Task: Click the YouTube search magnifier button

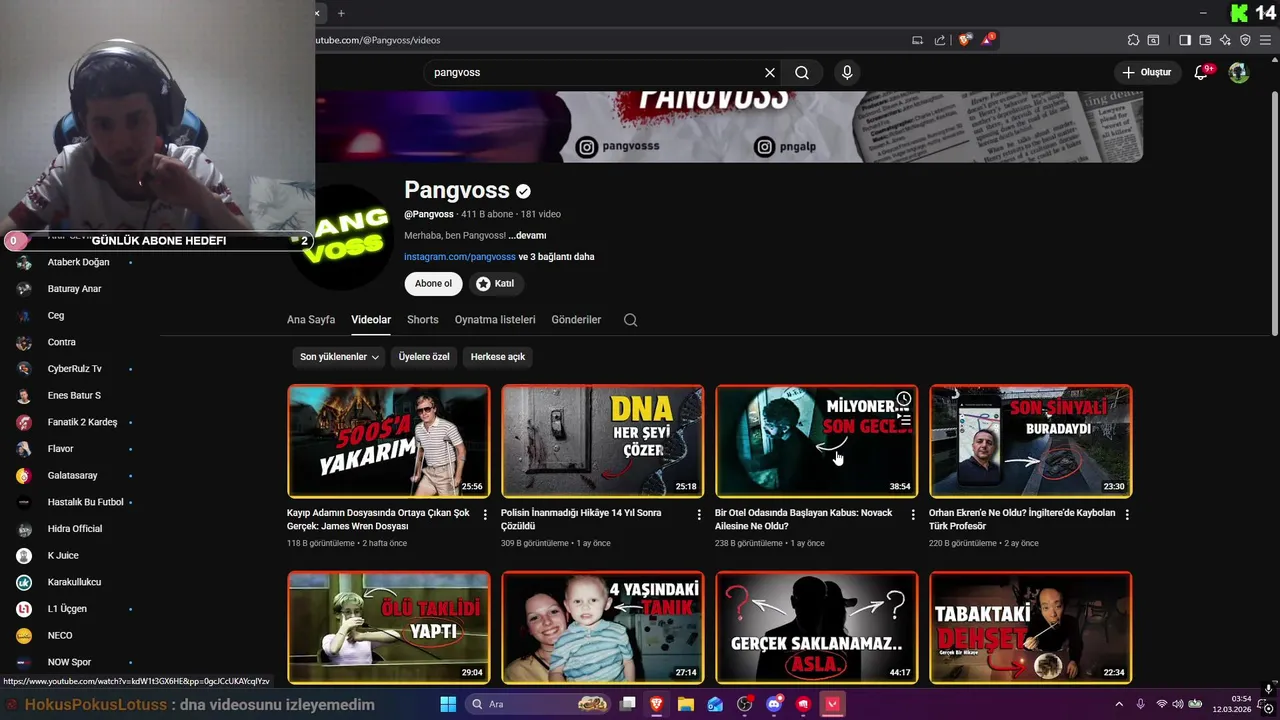Action: (x=802, y=73)
